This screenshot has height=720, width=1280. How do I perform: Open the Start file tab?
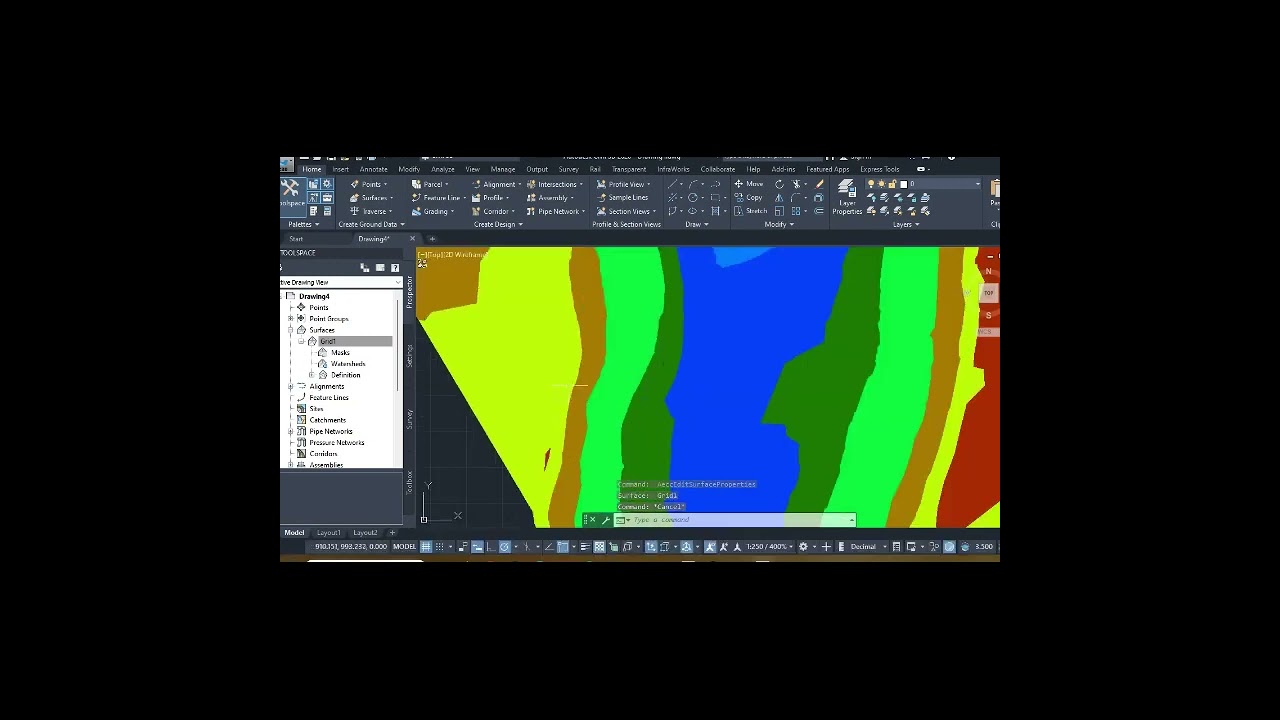[296, 239]
